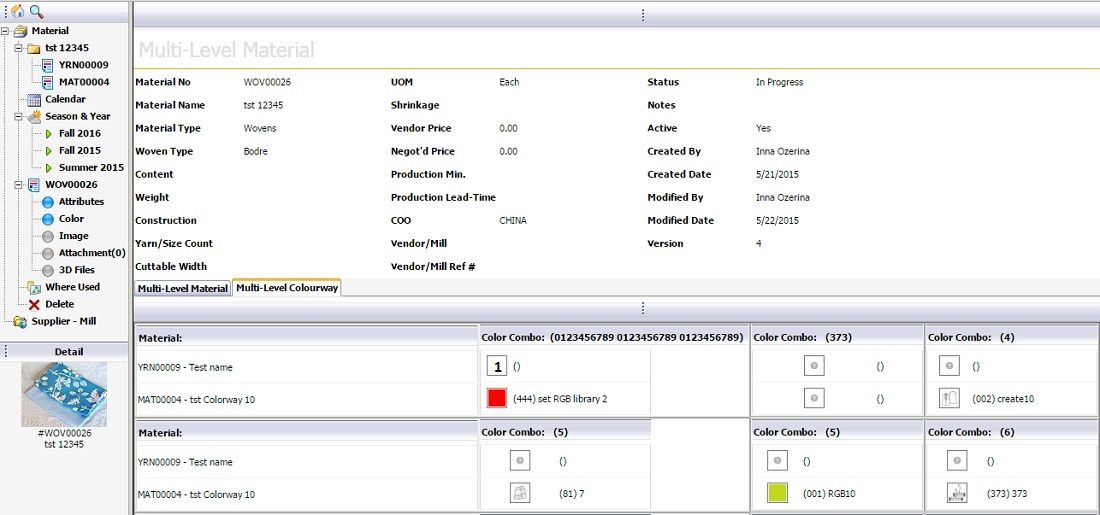Switch to the Multi-Level Material tab
Viewport: 1100px width, 515px height.
tap(183, 288)
